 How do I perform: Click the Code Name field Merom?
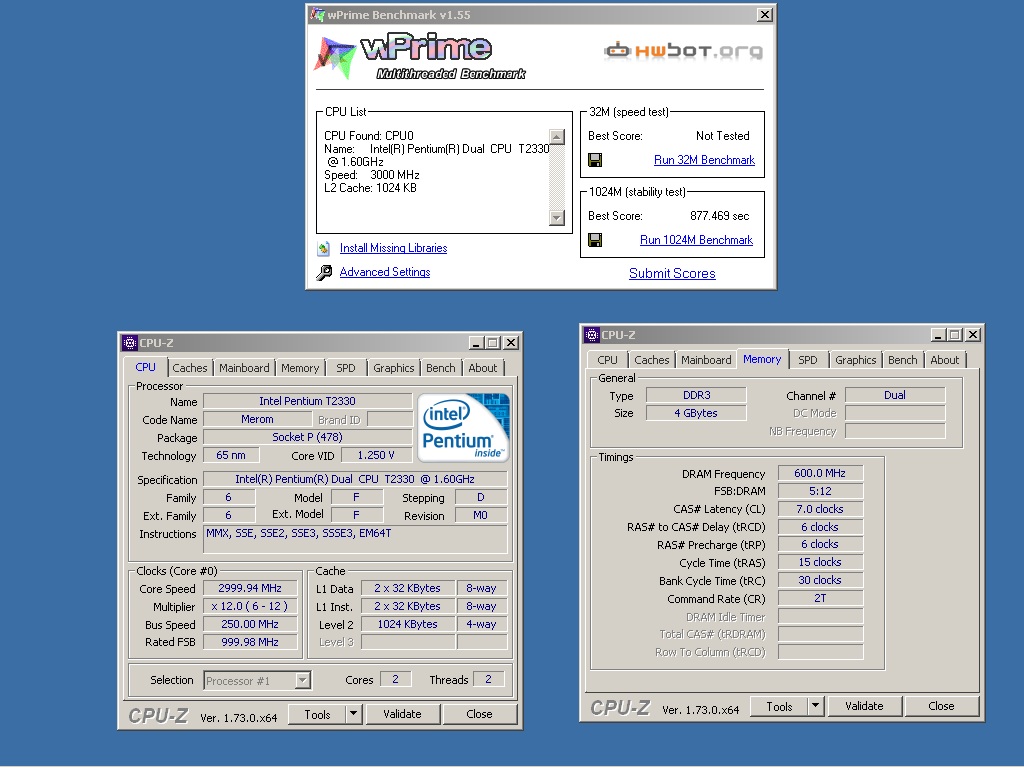point(257,419)
